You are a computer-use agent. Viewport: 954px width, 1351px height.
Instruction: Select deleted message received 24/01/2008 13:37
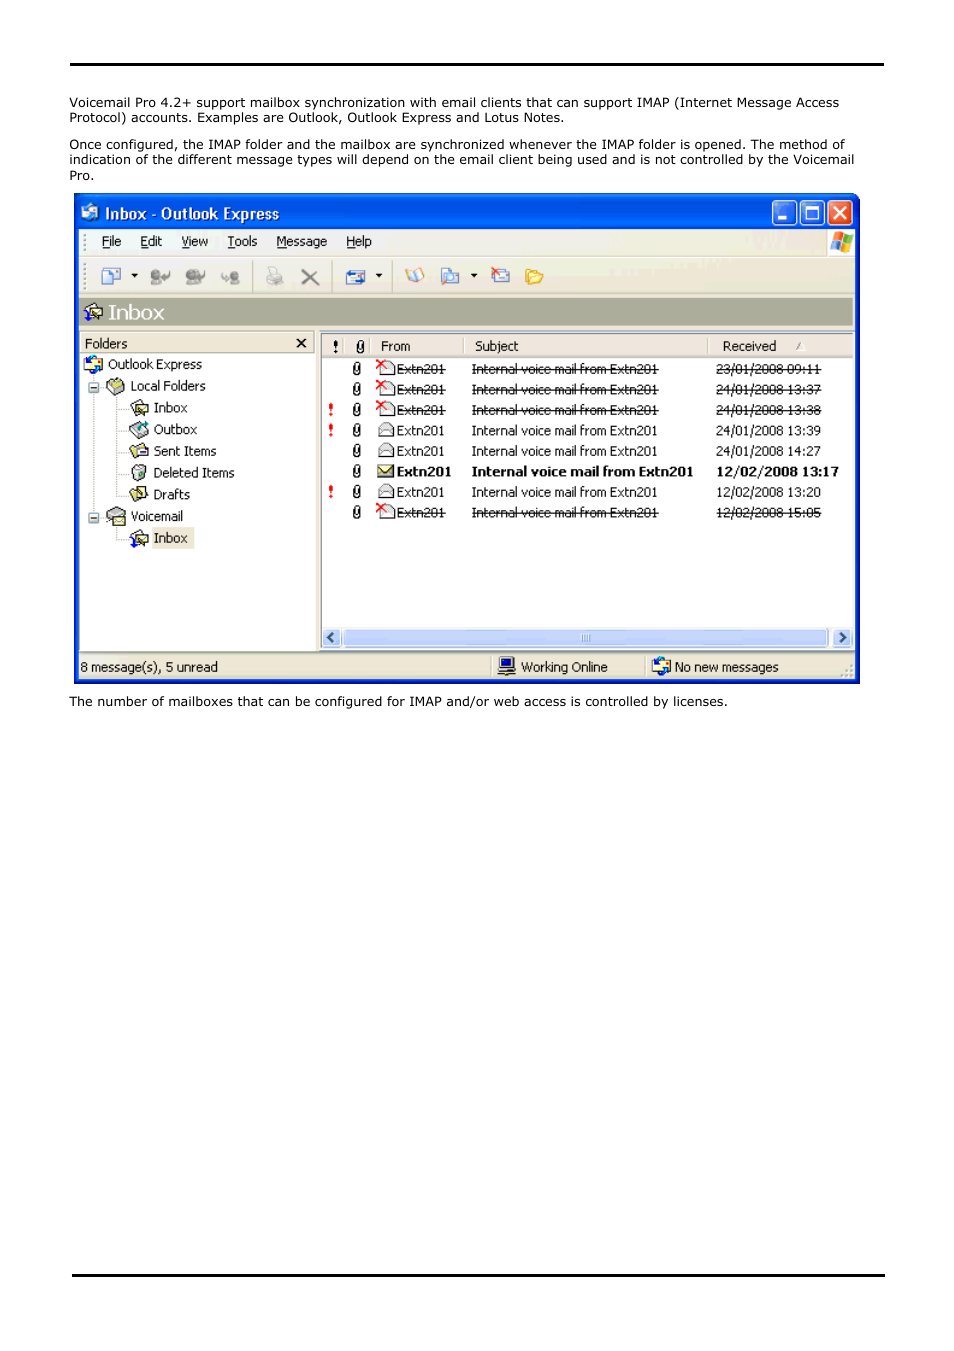pyautogui.click(x=588, y=390)
